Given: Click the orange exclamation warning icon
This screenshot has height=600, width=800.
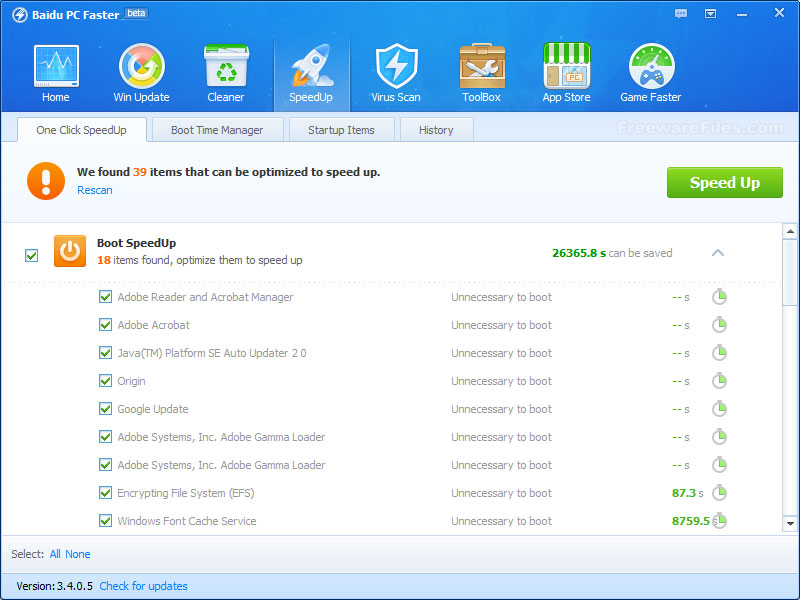Looking at the screenshot, I should tap(46, 181).
